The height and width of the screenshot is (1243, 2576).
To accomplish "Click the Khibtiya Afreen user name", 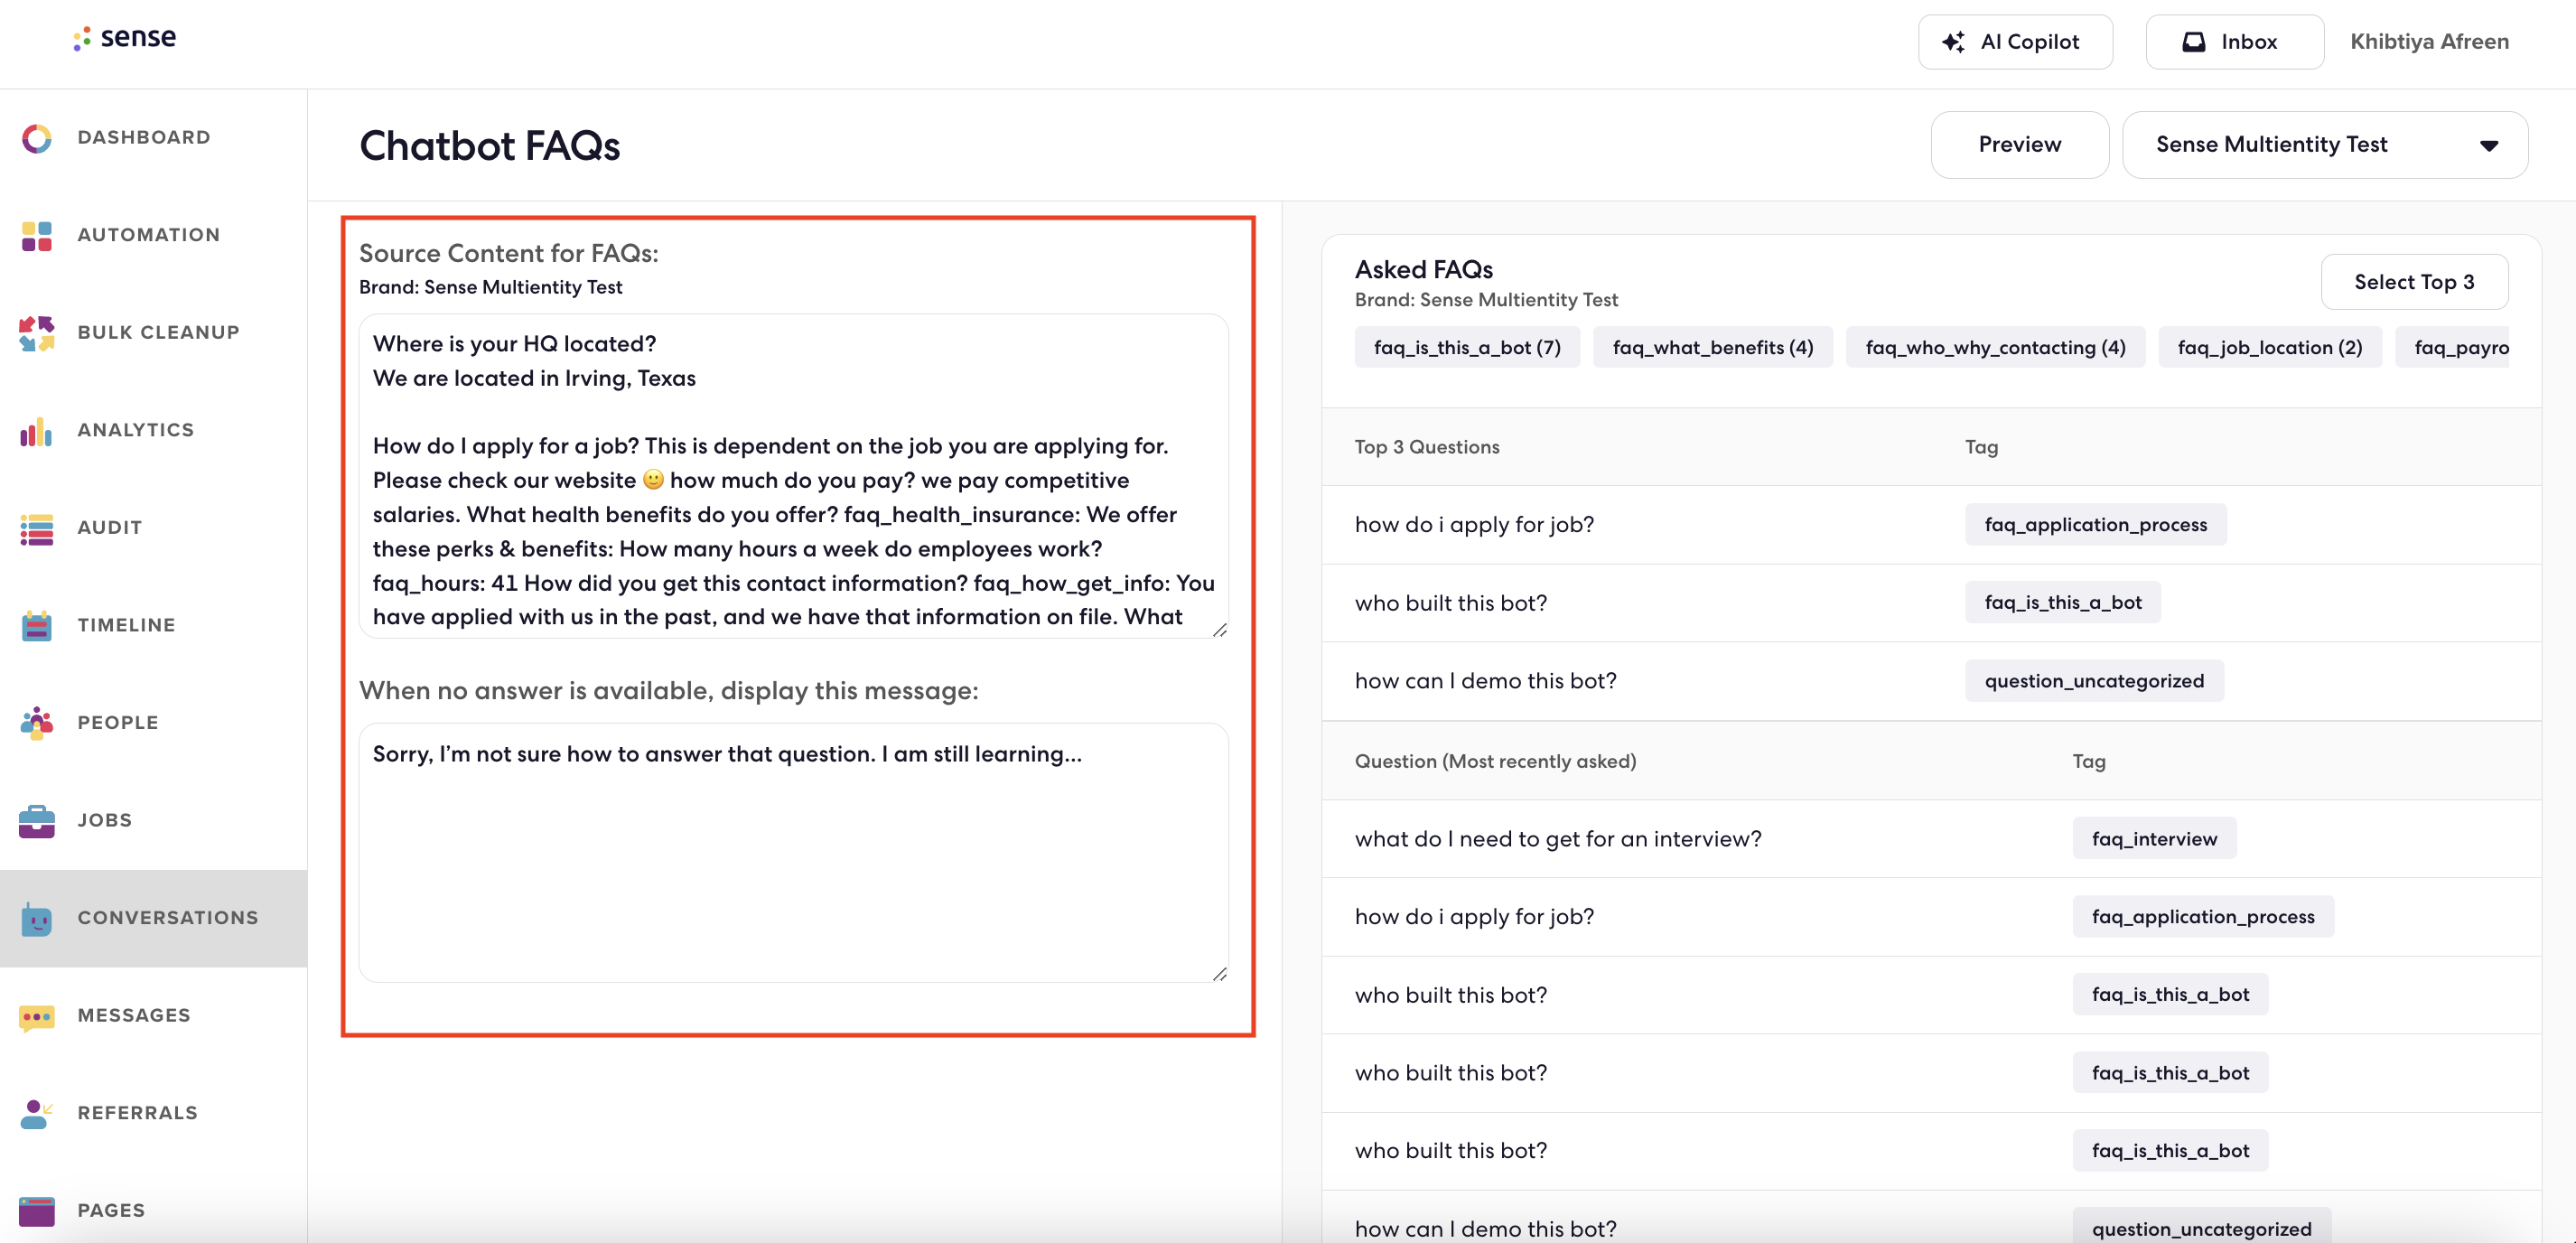I will point(2429,42).
